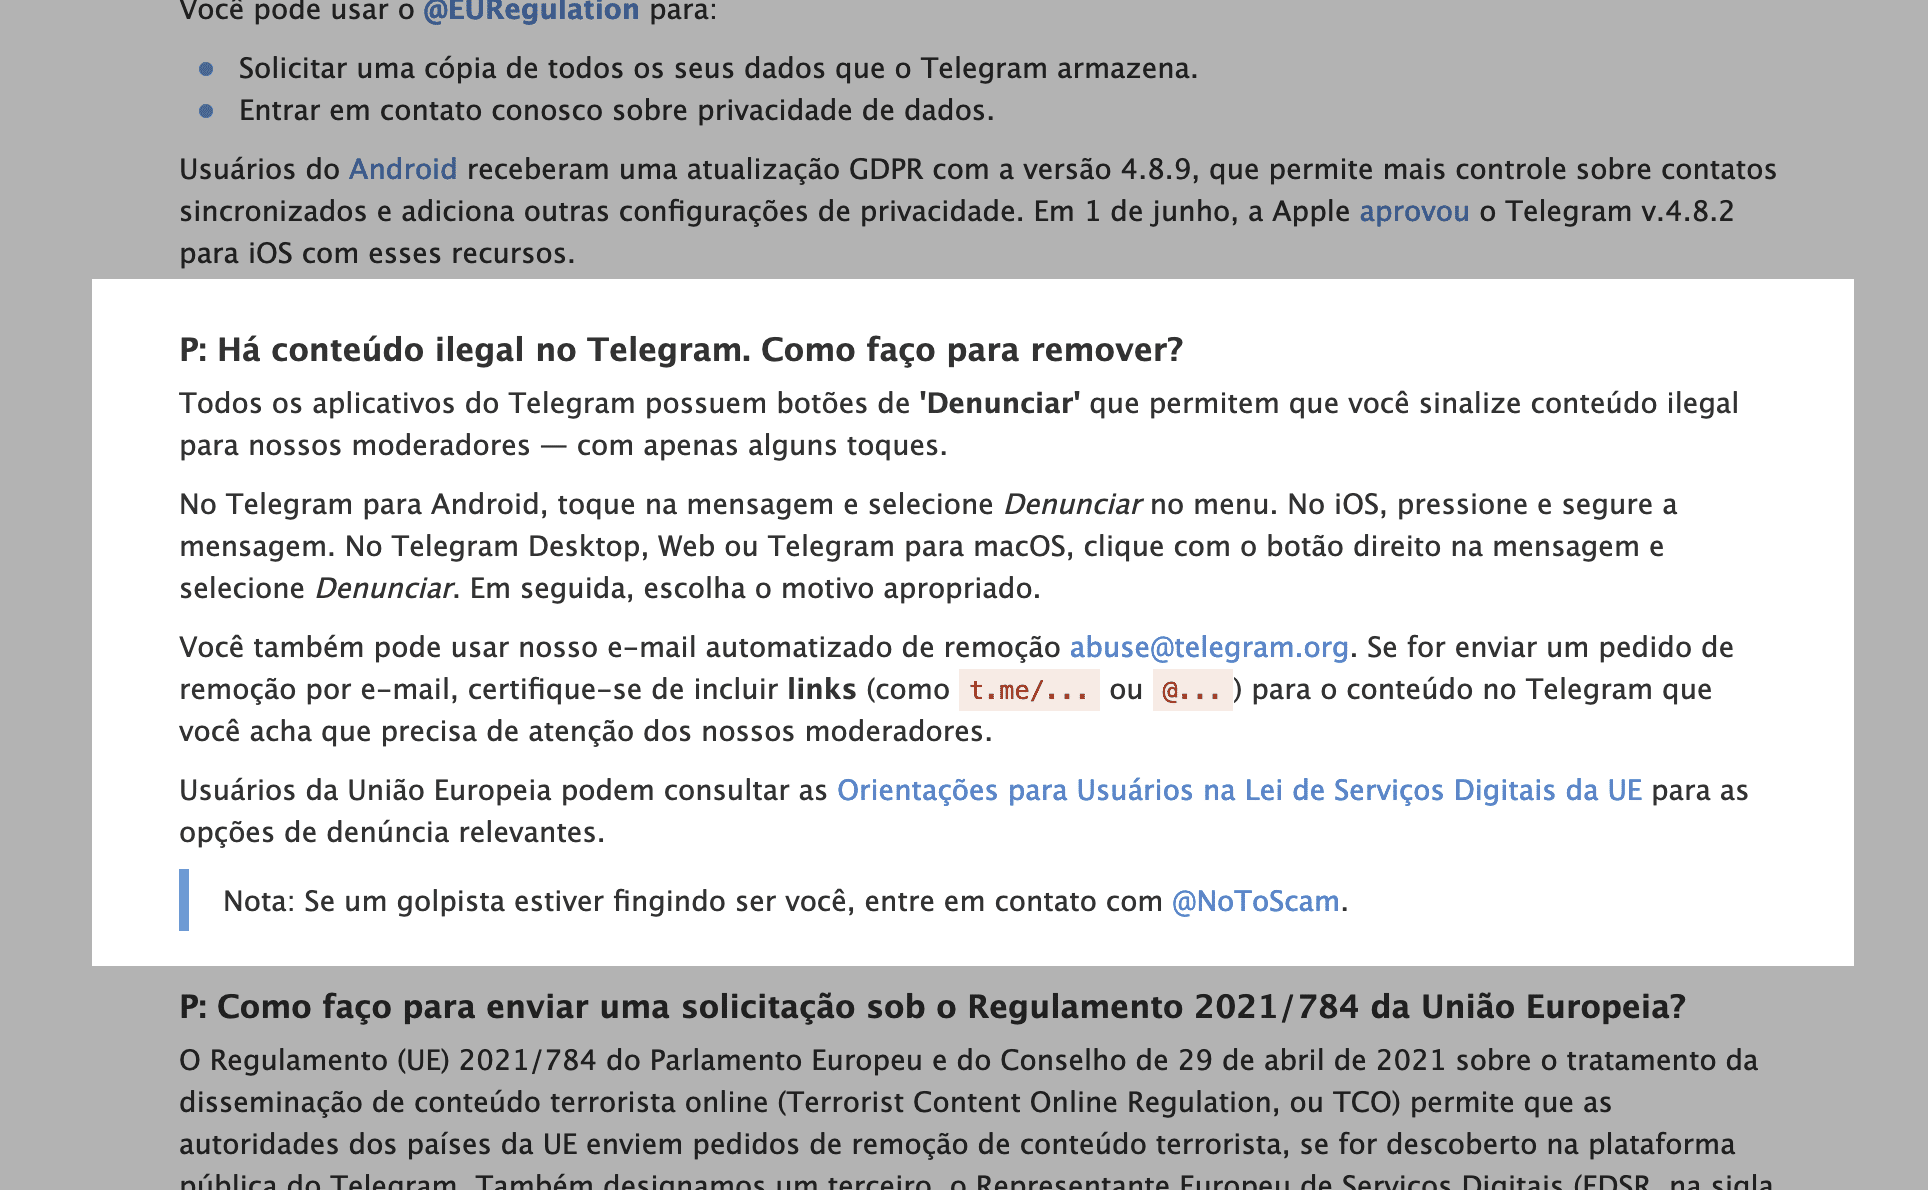The height and width of the screenshot is (1190, 1928).
Task: Click the heading 'Há conteúdo ilegal no Telegram'
Action: 681,350
